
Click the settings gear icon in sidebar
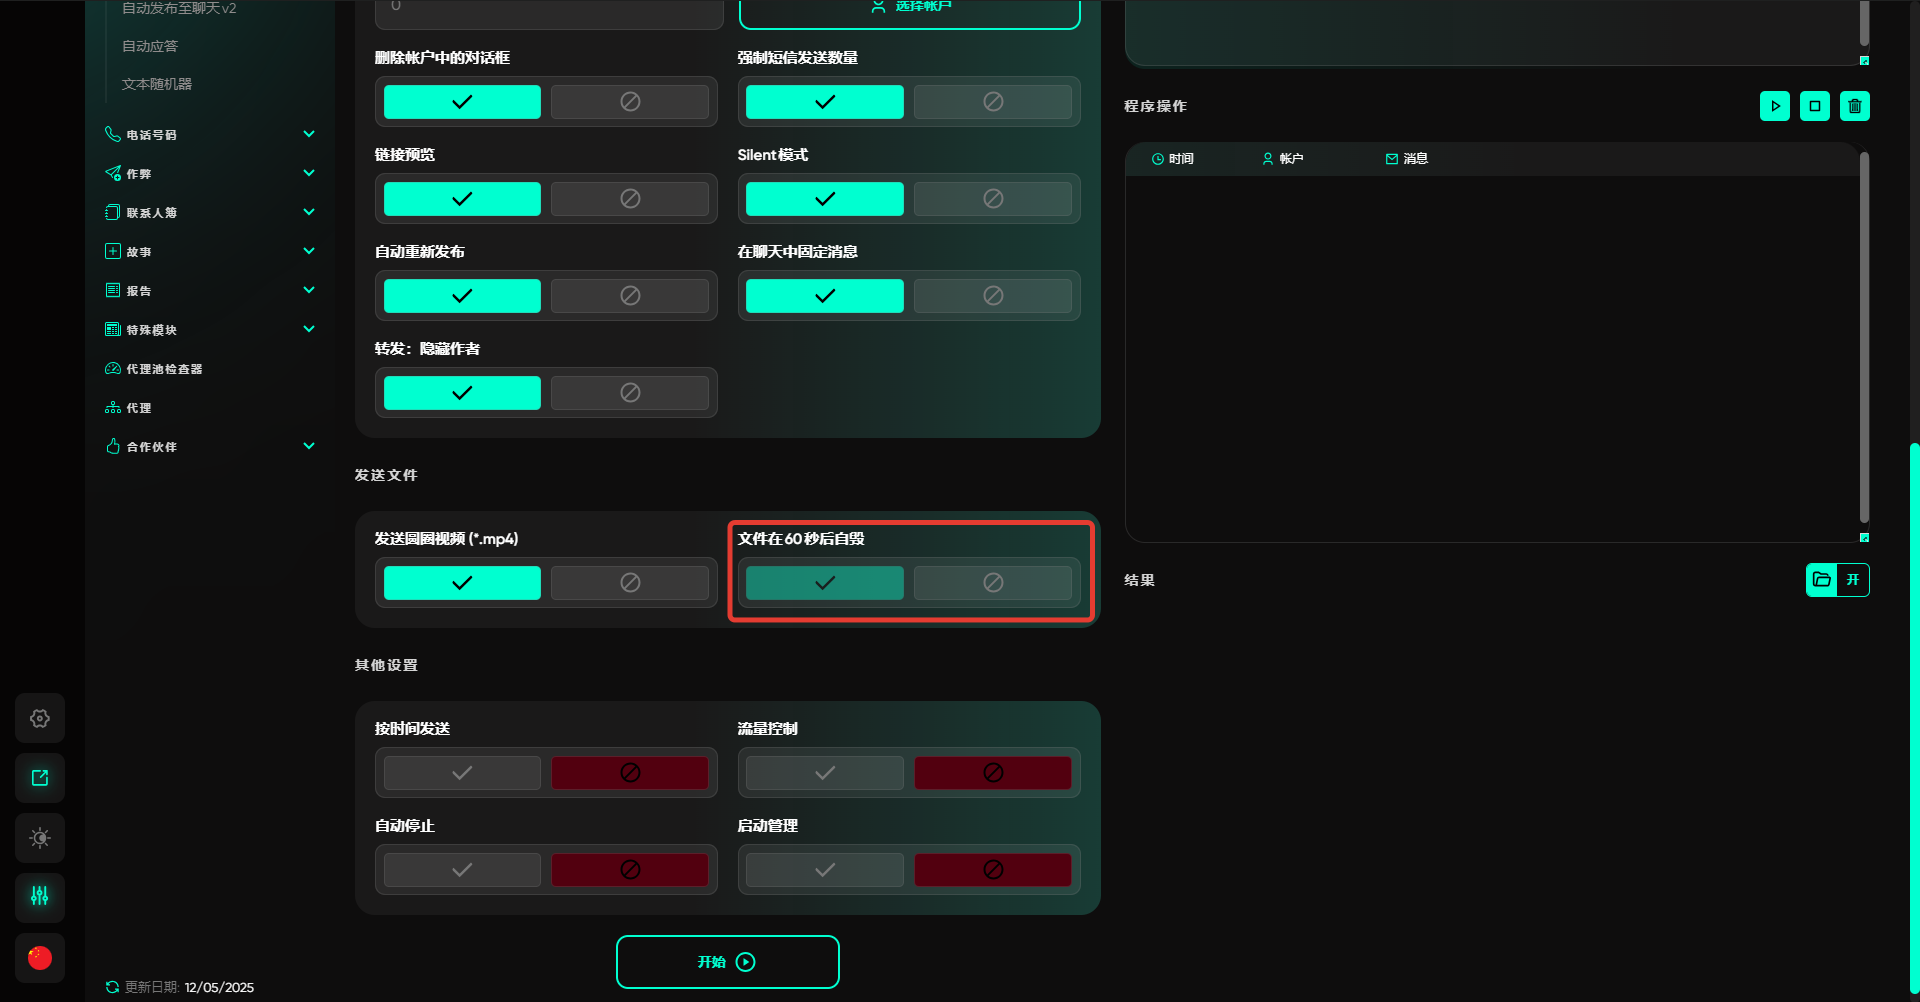(40, 718)
